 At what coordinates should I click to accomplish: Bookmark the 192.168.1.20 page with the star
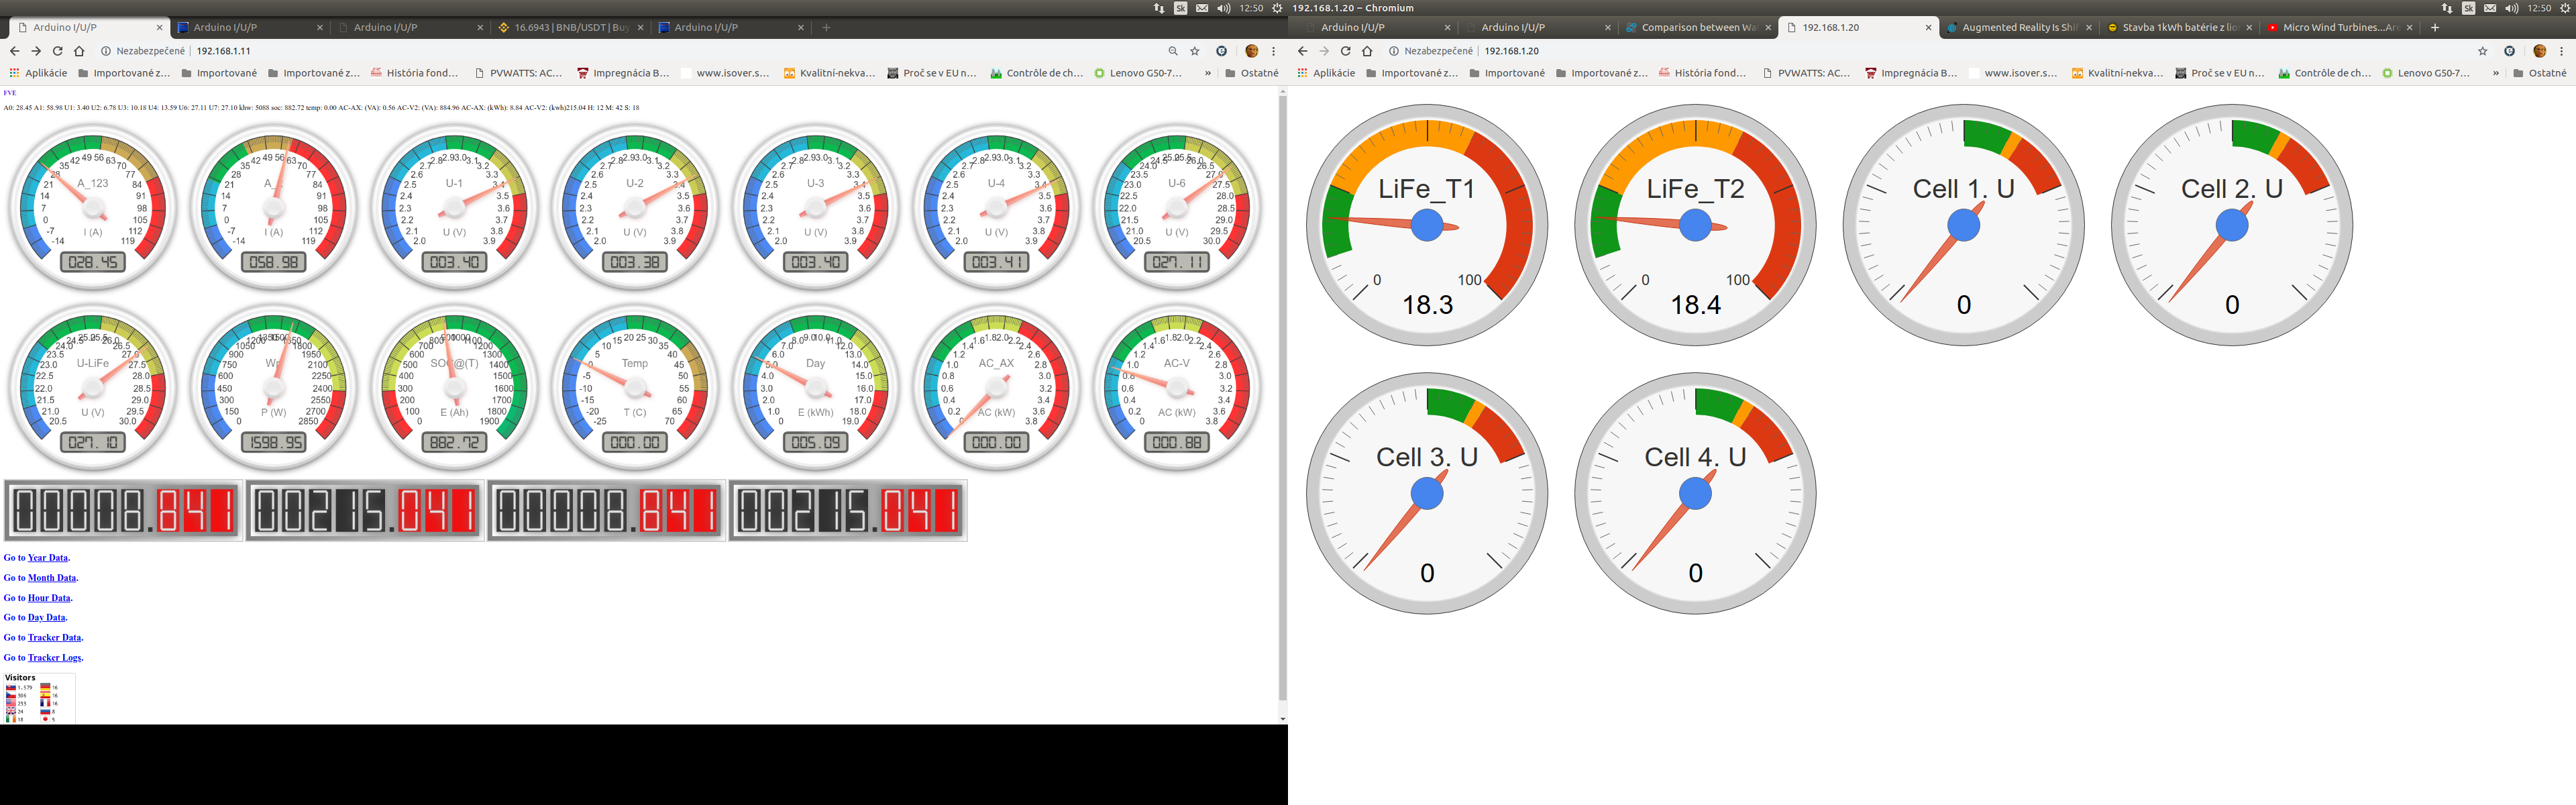(2482, 51)
